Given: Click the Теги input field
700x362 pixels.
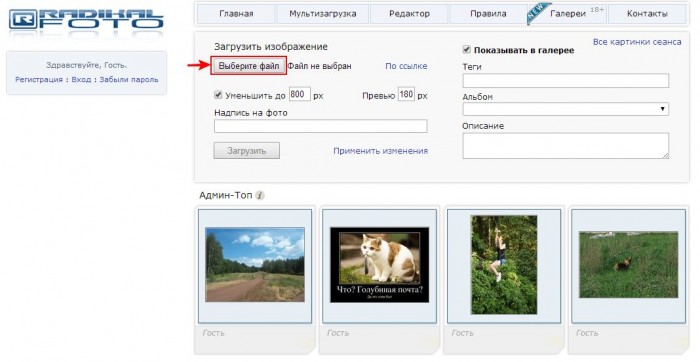Looking at the screenshot, I should 566,81.
